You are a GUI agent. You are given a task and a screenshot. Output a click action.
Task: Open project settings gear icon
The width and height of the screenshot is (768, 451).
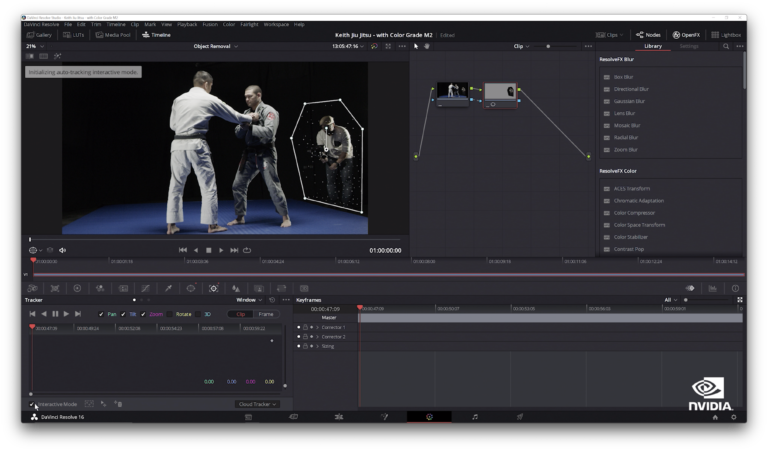(733, 417)
